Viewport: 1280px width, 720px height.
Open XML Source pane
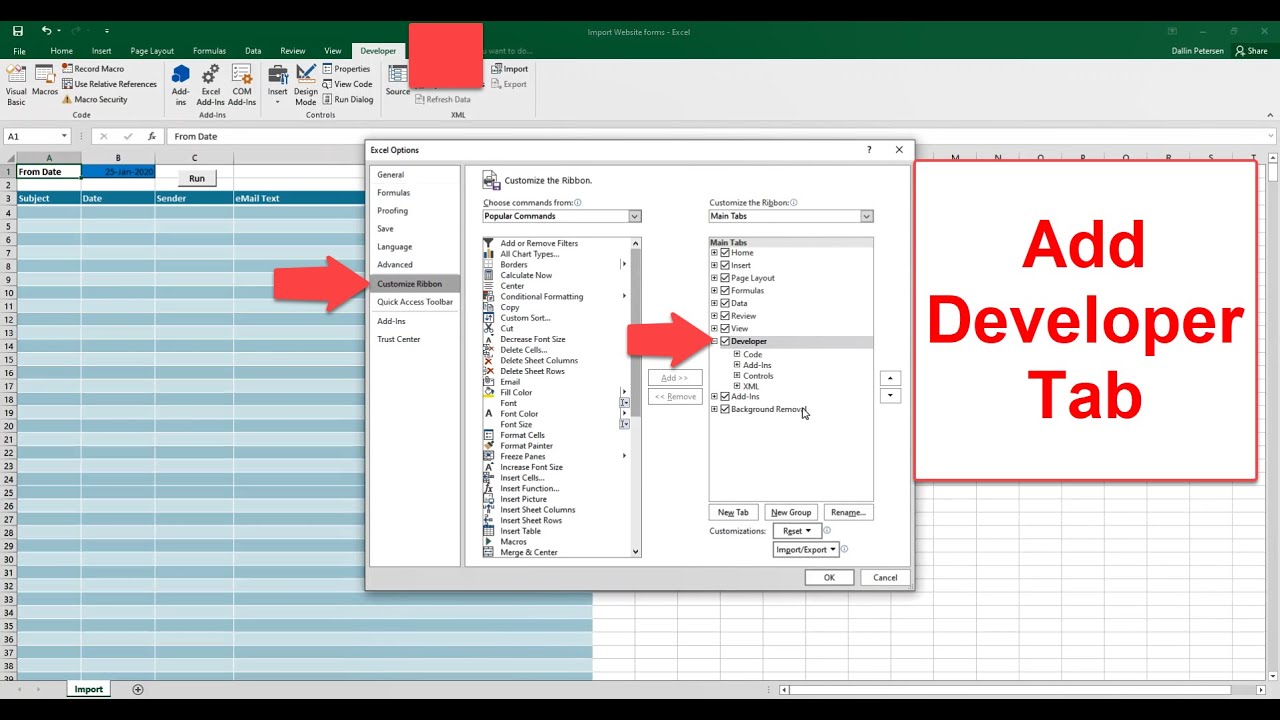point(398,81)
